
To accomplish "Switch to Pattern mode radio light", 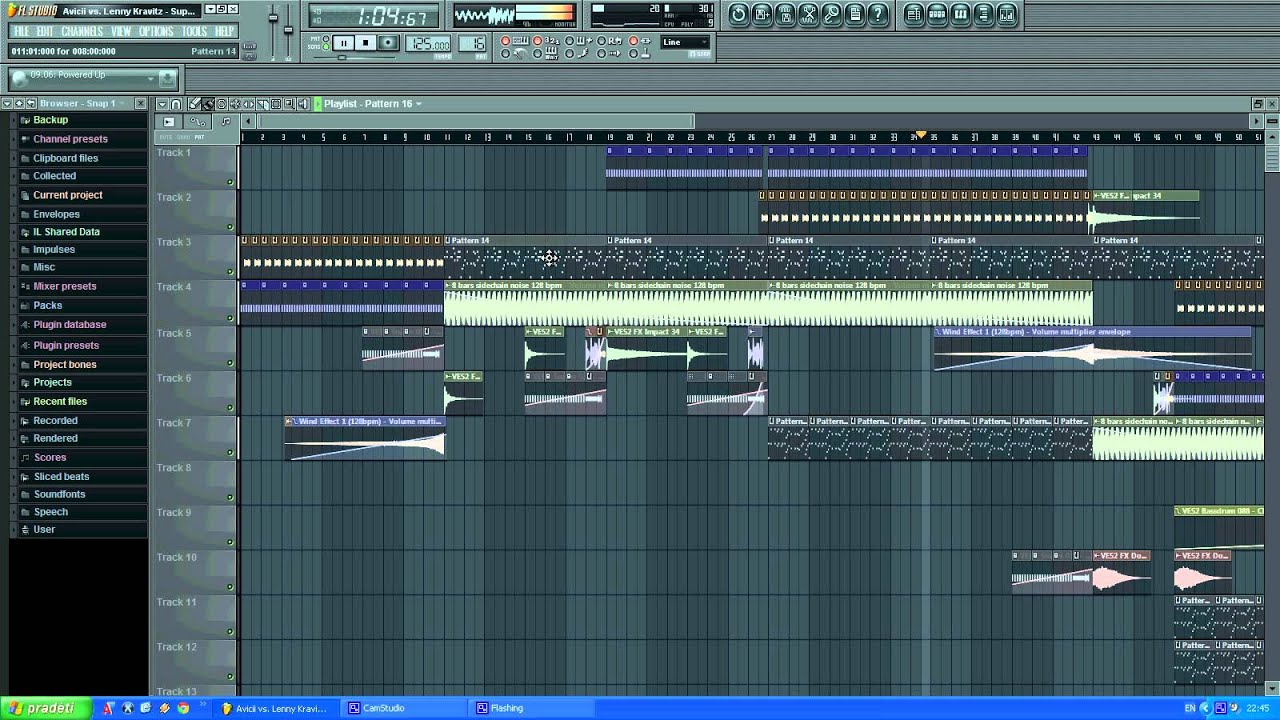I will click(326, 38).
